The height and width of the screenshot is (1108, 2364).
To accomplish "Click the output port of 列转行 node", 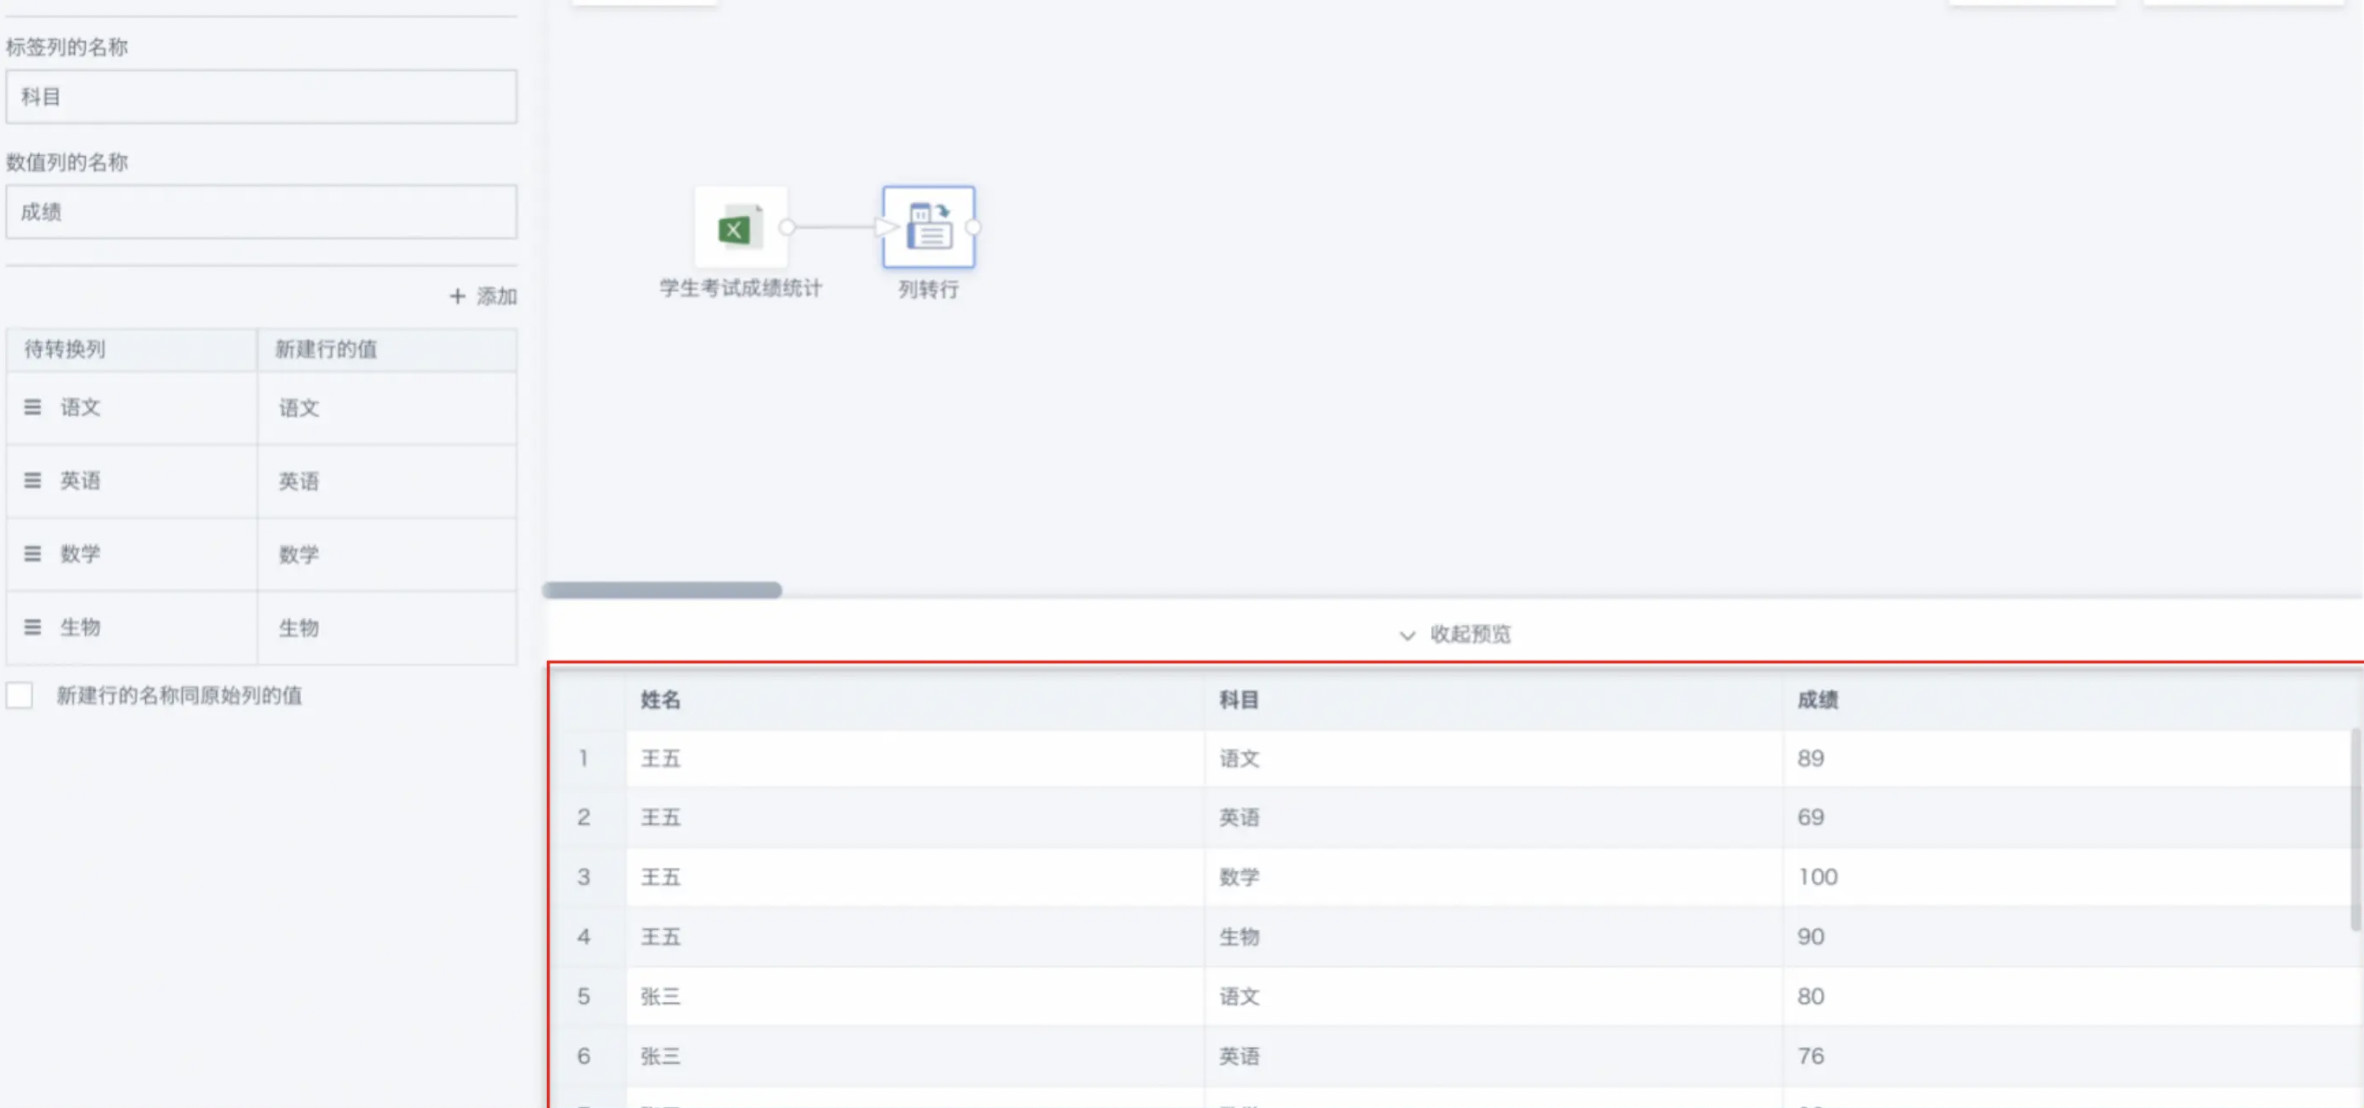I will pos(974,227).
